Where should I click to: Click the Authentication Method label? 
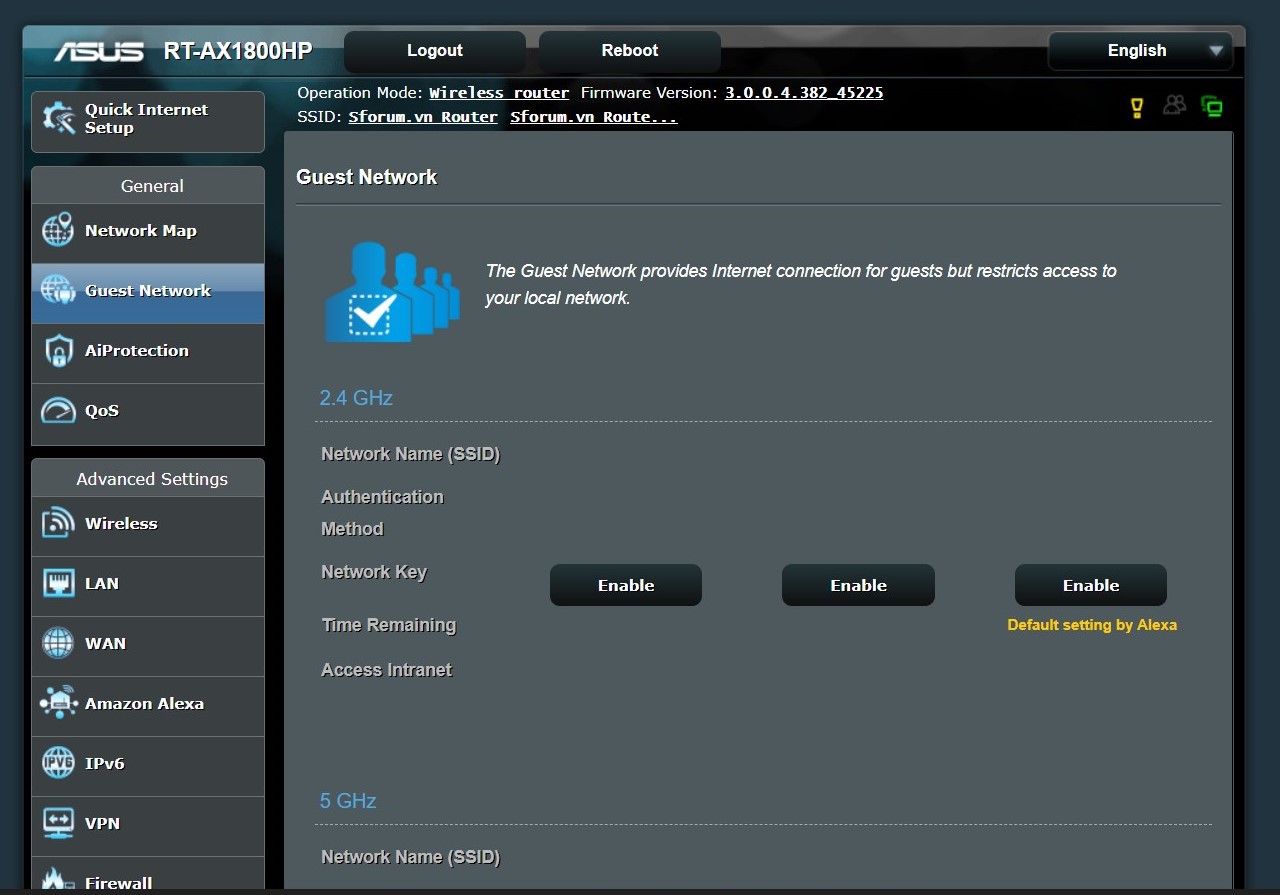tap(382, 513)
